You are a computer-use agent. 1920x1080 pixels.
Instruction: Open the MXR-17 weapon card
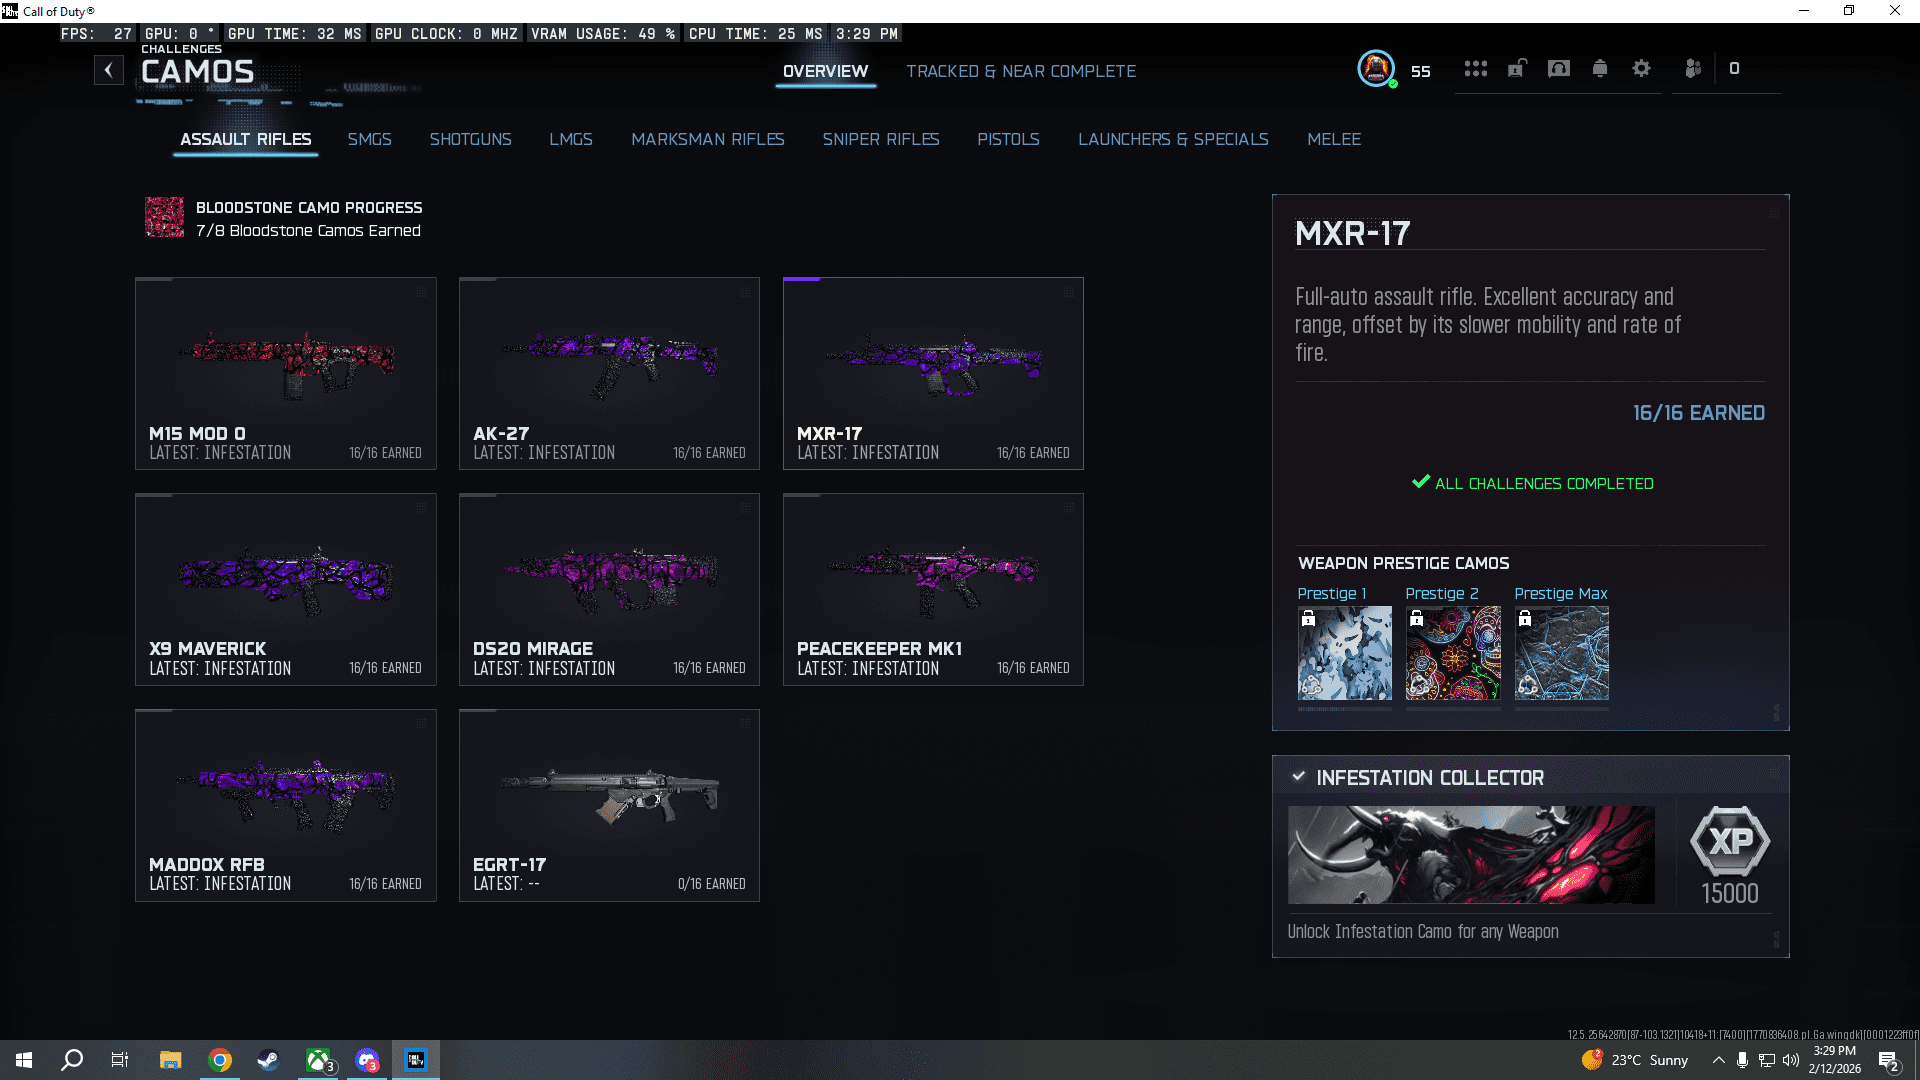pyautogui.click(x=933, y=373)
